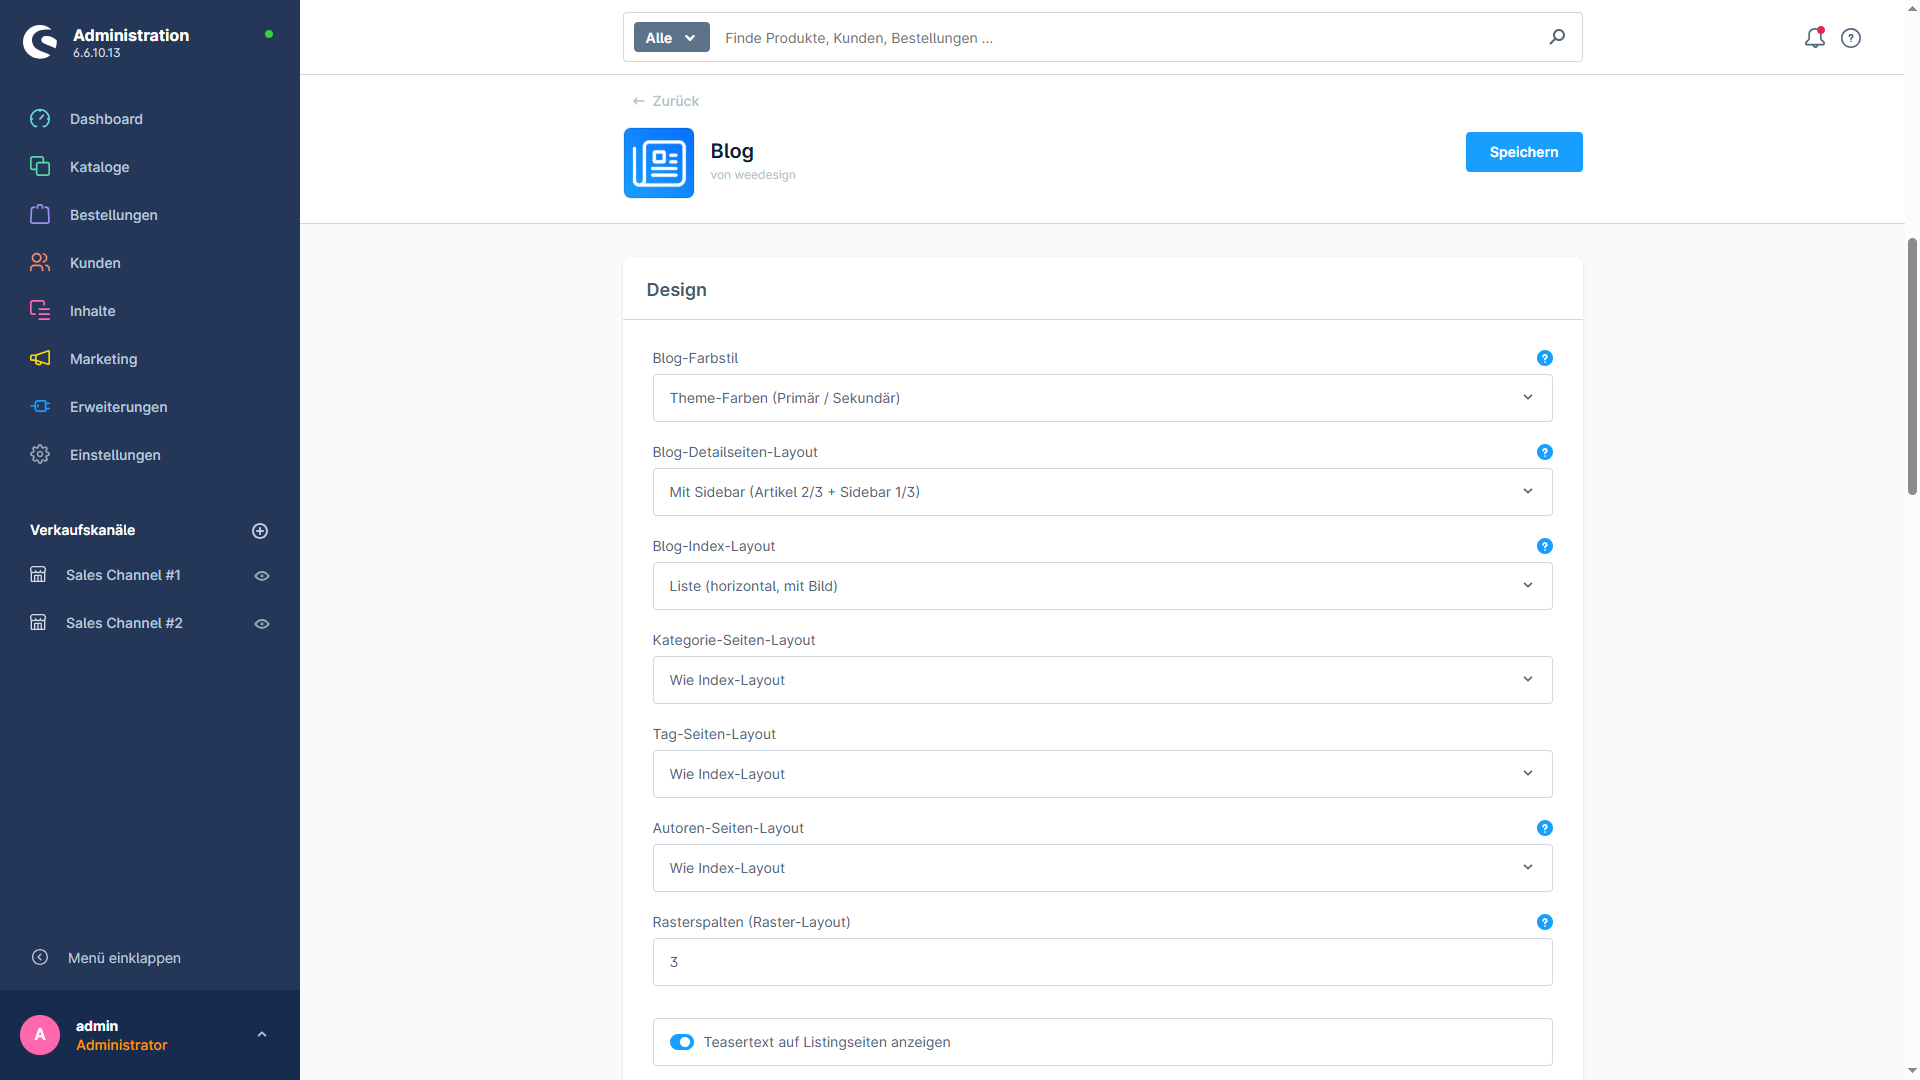The height and width of the screenshot is (1080, 1920).
Task: Open the Dashboard gauge icon
Action: pyautogui.click(x=40, y=119)
